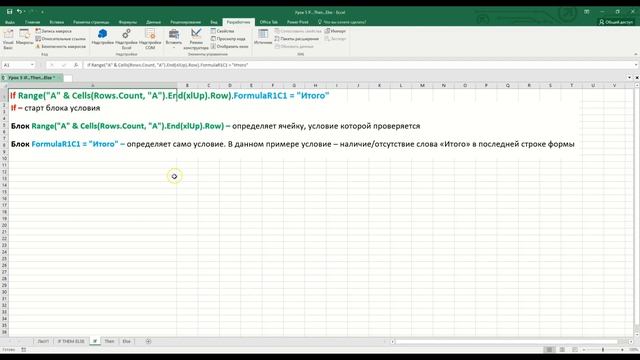This screenshot has width=640, height=360.
Task: Open the Visual Basic editor
Action: [8, 39]
